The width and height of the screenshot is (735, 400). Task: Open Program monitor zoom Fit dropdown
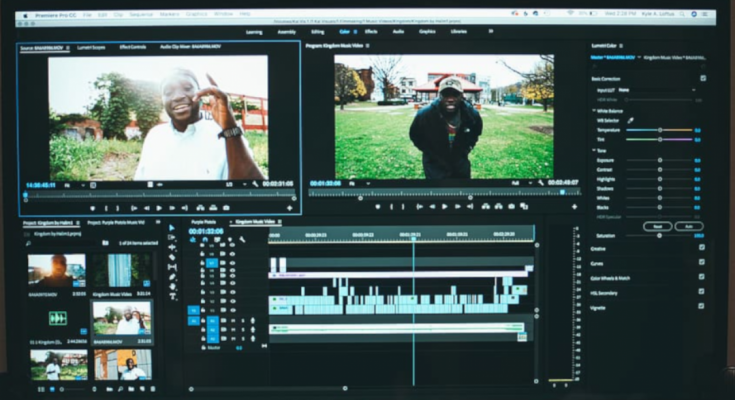(360, 183)
